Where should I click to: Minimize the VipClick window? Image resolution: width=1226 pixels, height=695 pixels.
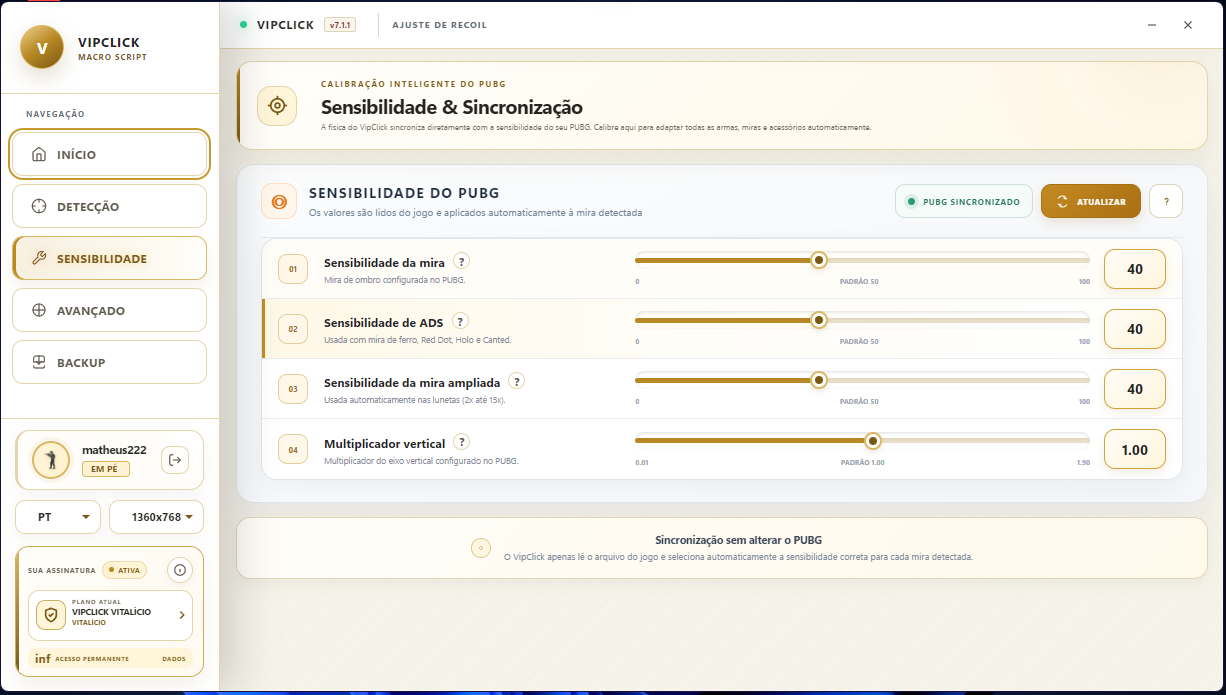click(1153, 25)
